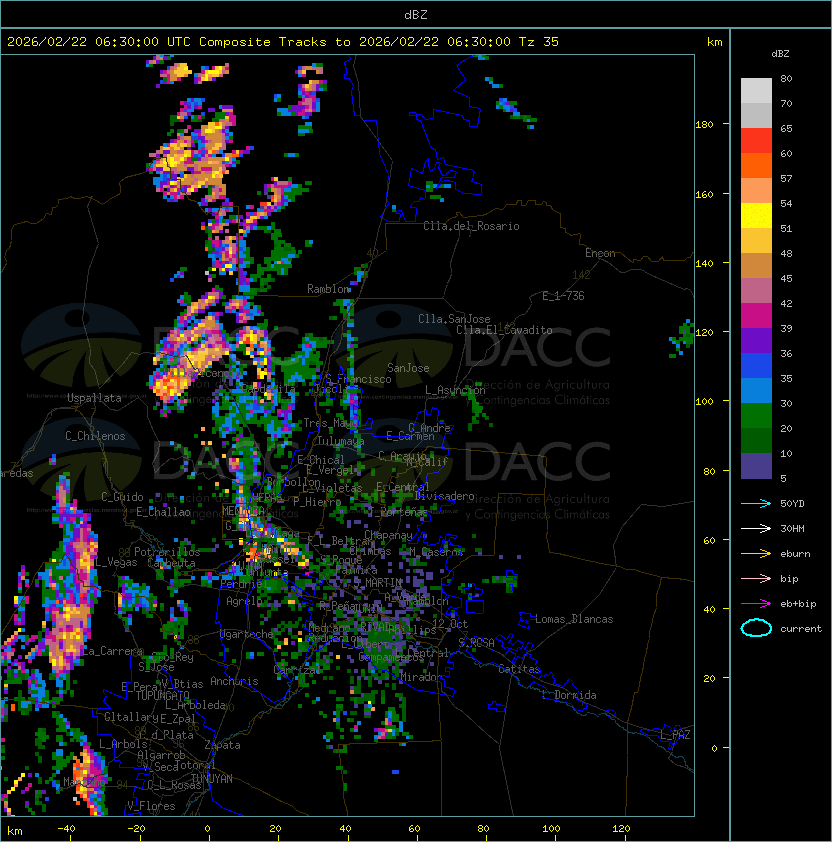Click the slate 5-10 dBZ color swatch
This screenshot has width=832, height=842.
(x=756, y=466)
